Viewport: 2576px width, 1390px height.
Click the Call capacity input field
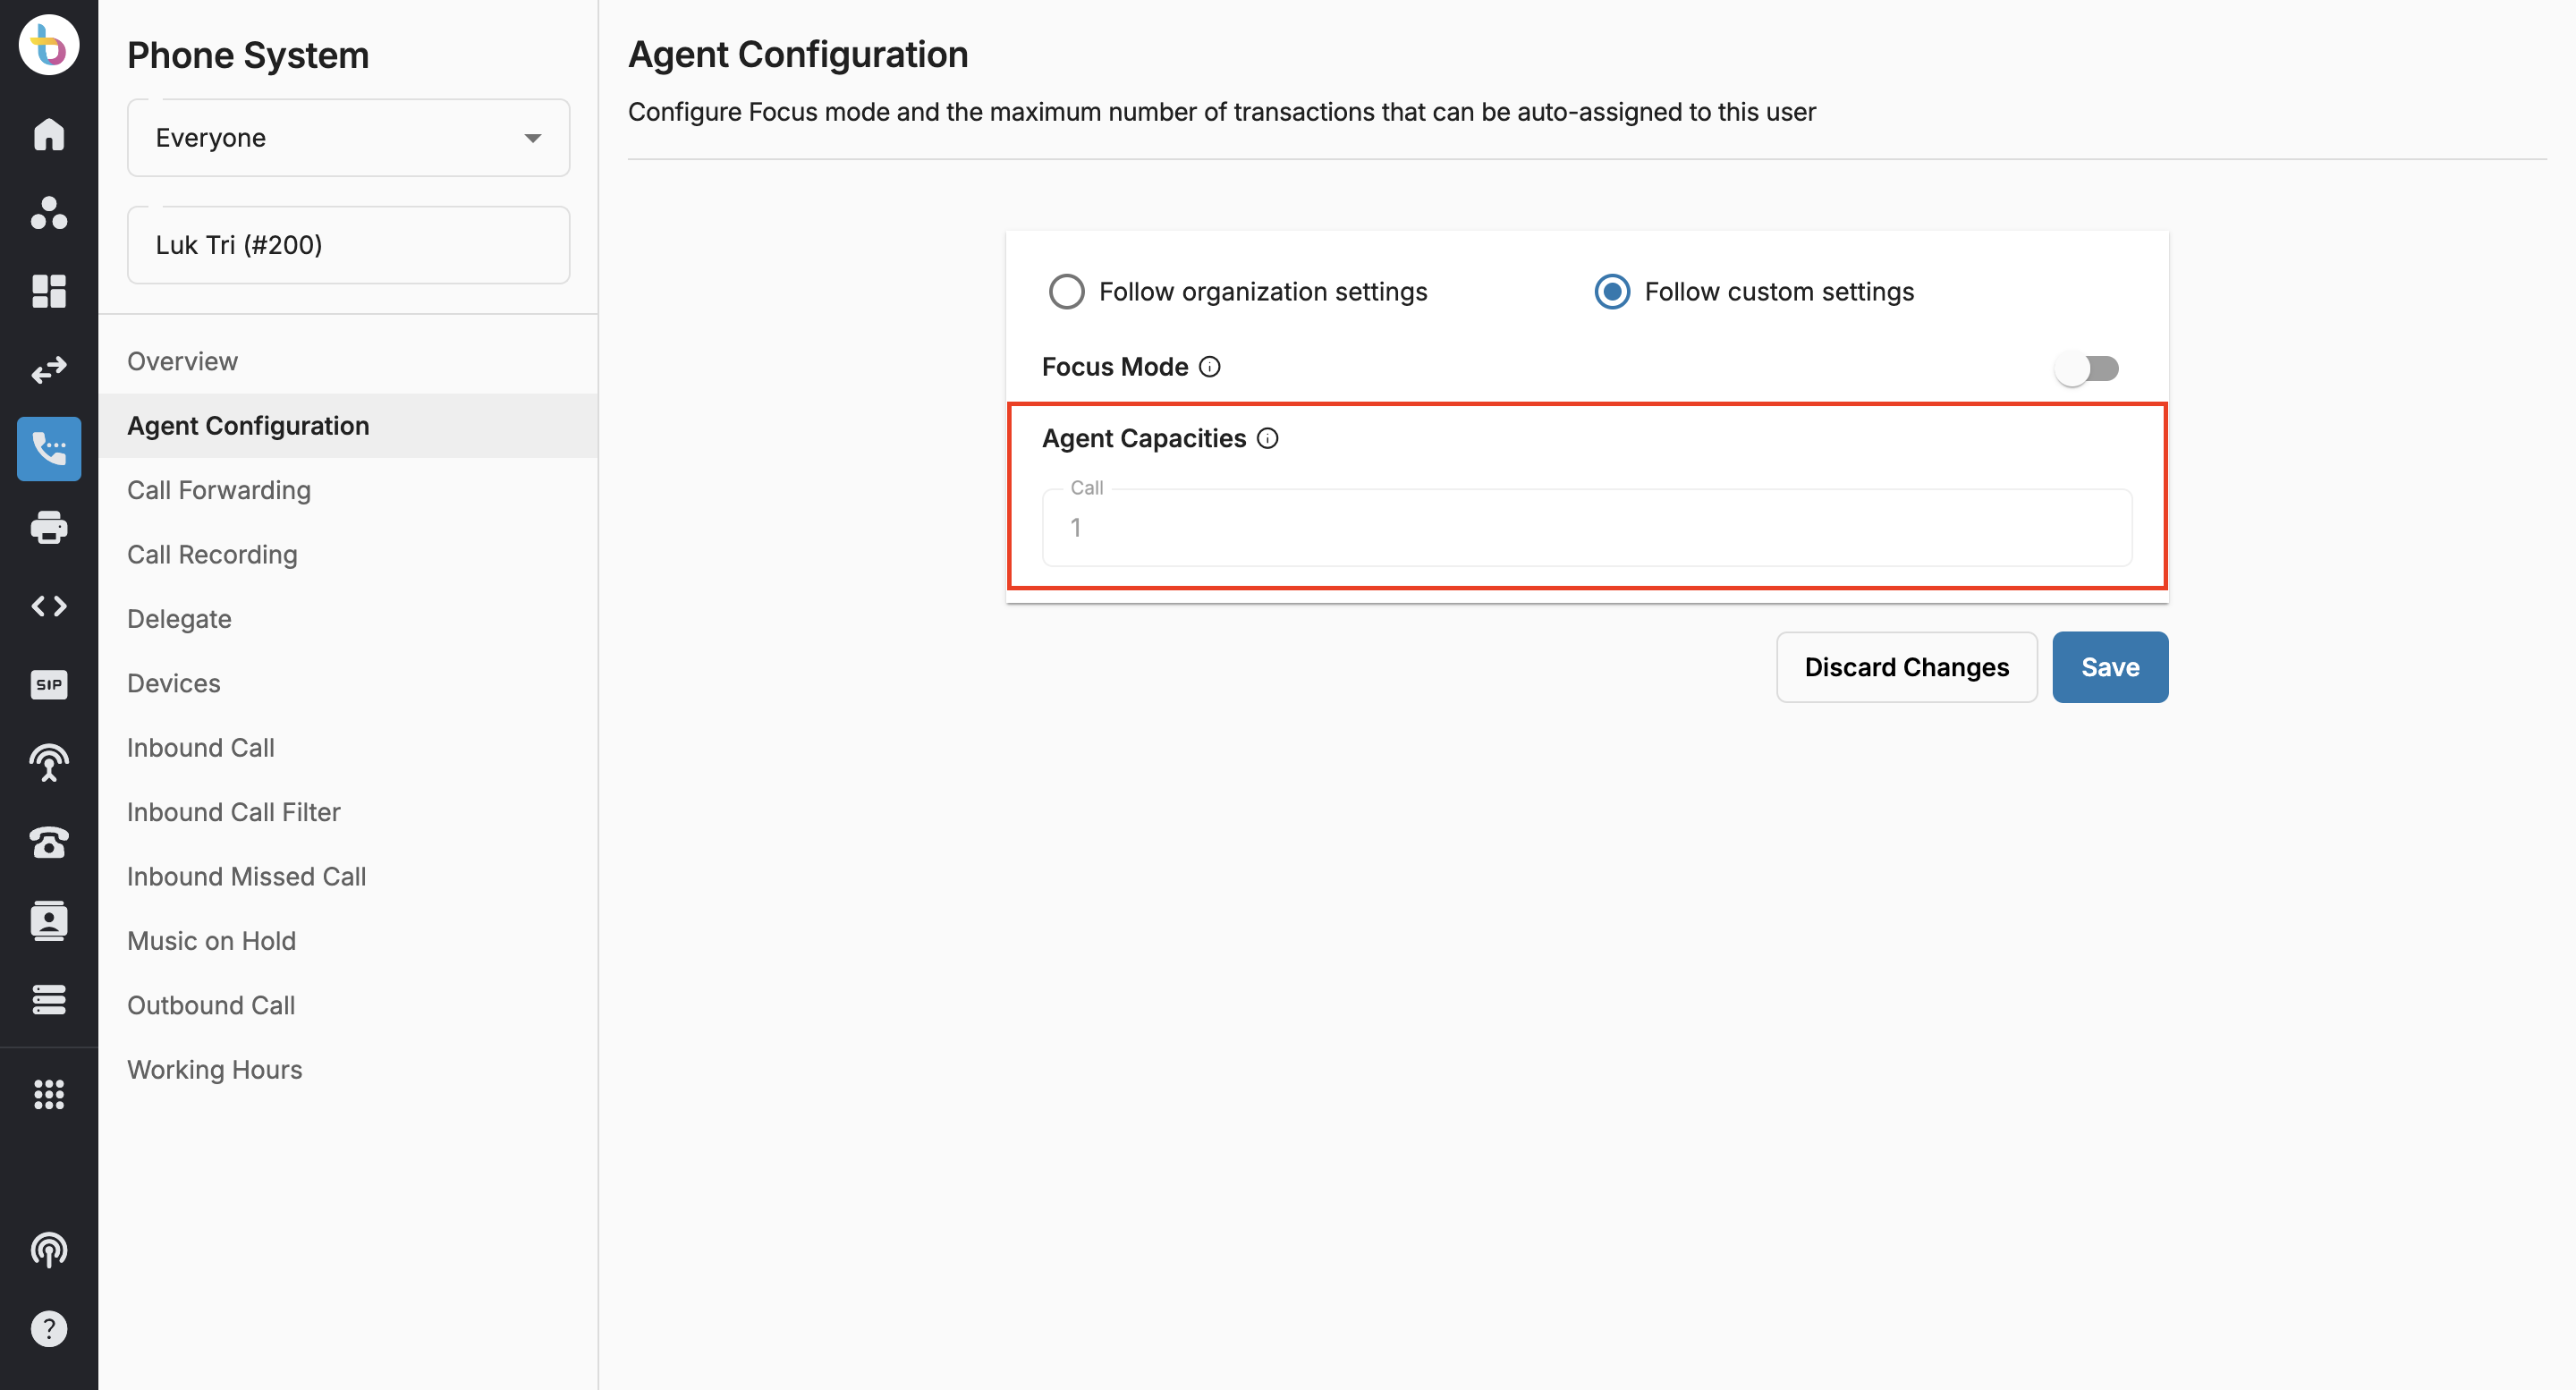pyautogui.click(x=1587, y=527)
